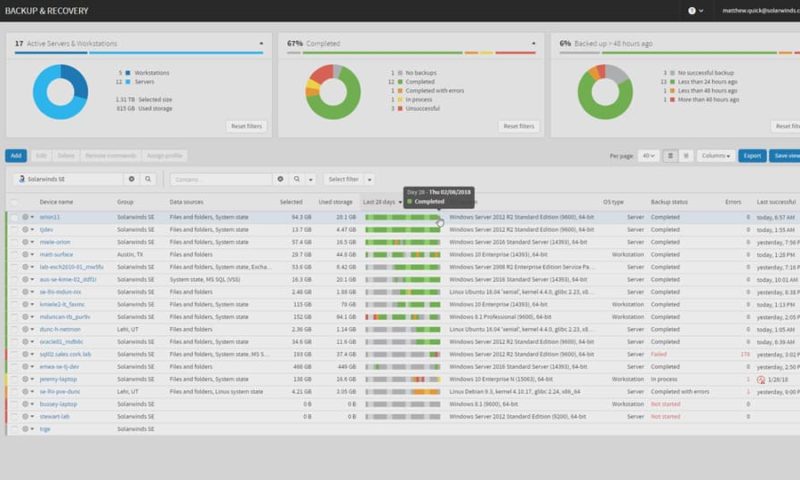Clear the Solarwinds SE customer filter icon
Viewport: 800px width, 480px height.
click(x=132, y=179)
